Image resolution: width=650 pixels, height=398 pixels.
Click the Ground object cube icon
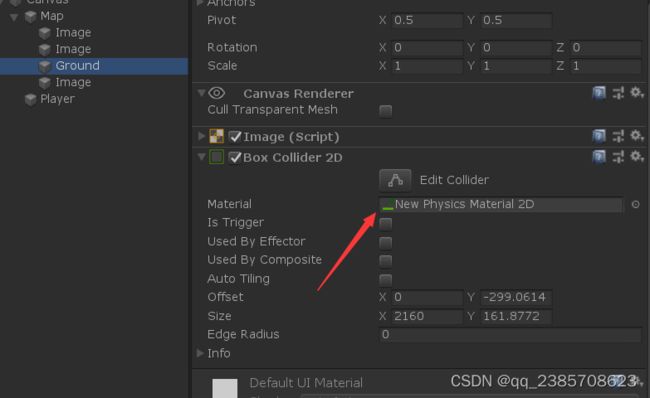pyautogui.click(x=45, y=66)
